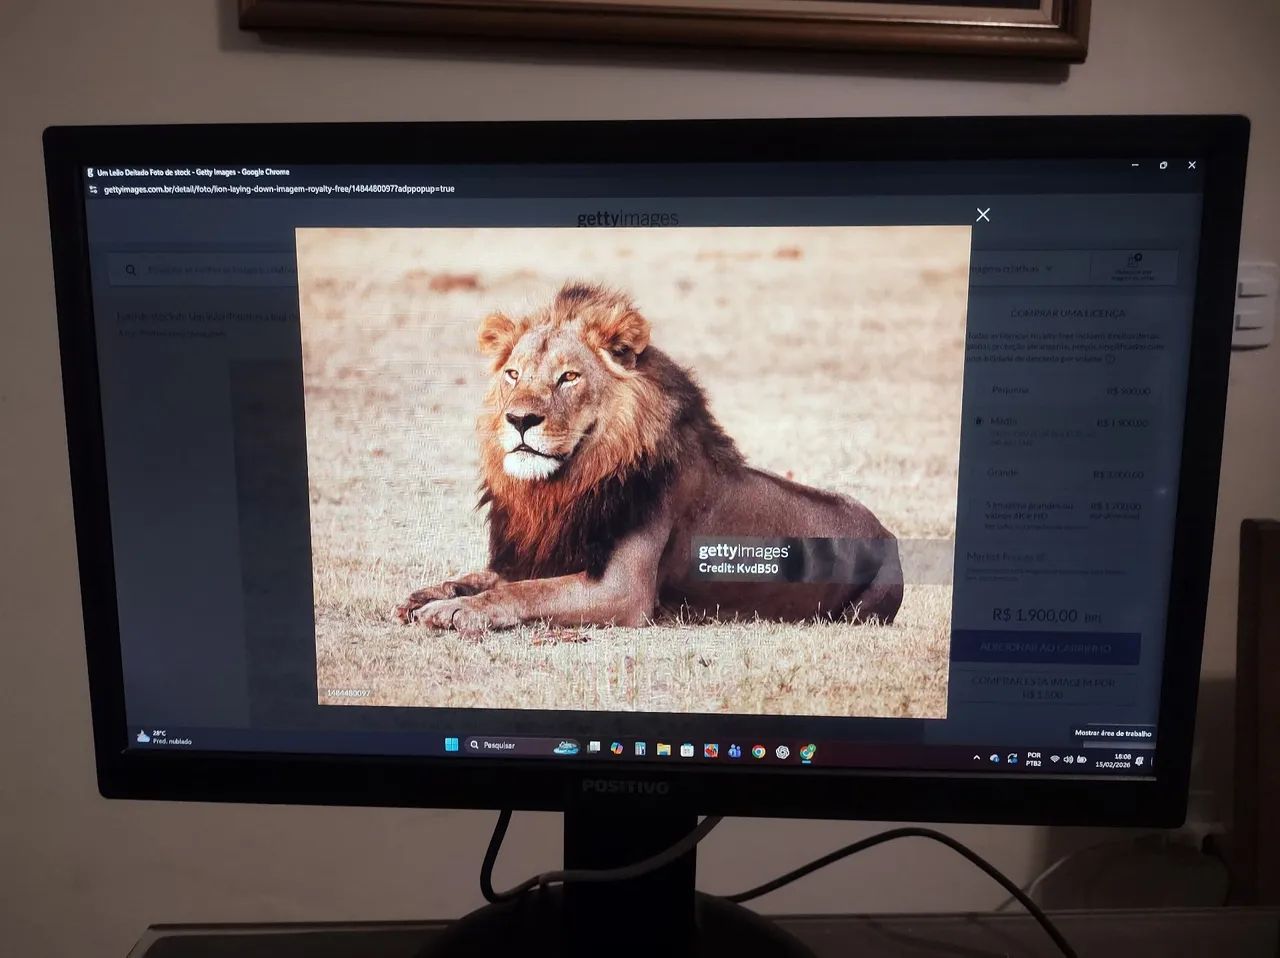Open Copilot from the taskbar
The height and width of the screenshot is (958, 1280).
(617, 747)
